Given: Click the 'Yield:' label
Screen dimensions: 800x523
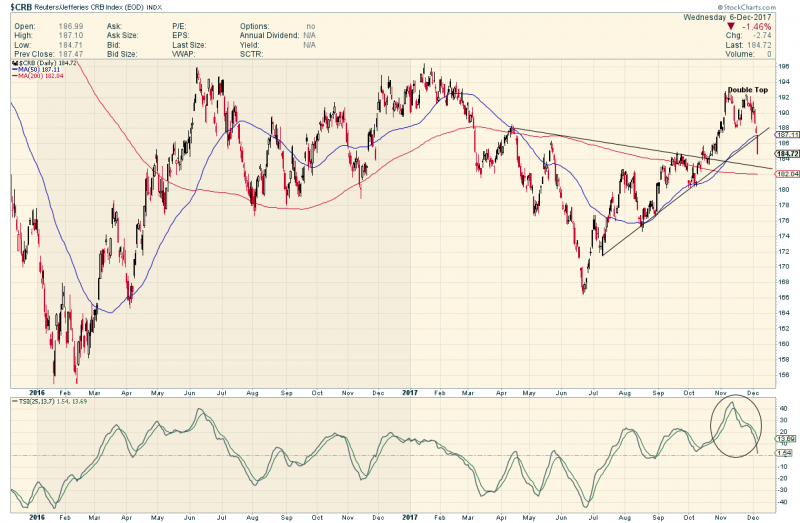Looking at the screenshot, I should pyautogui.click(x=249, y=45).
